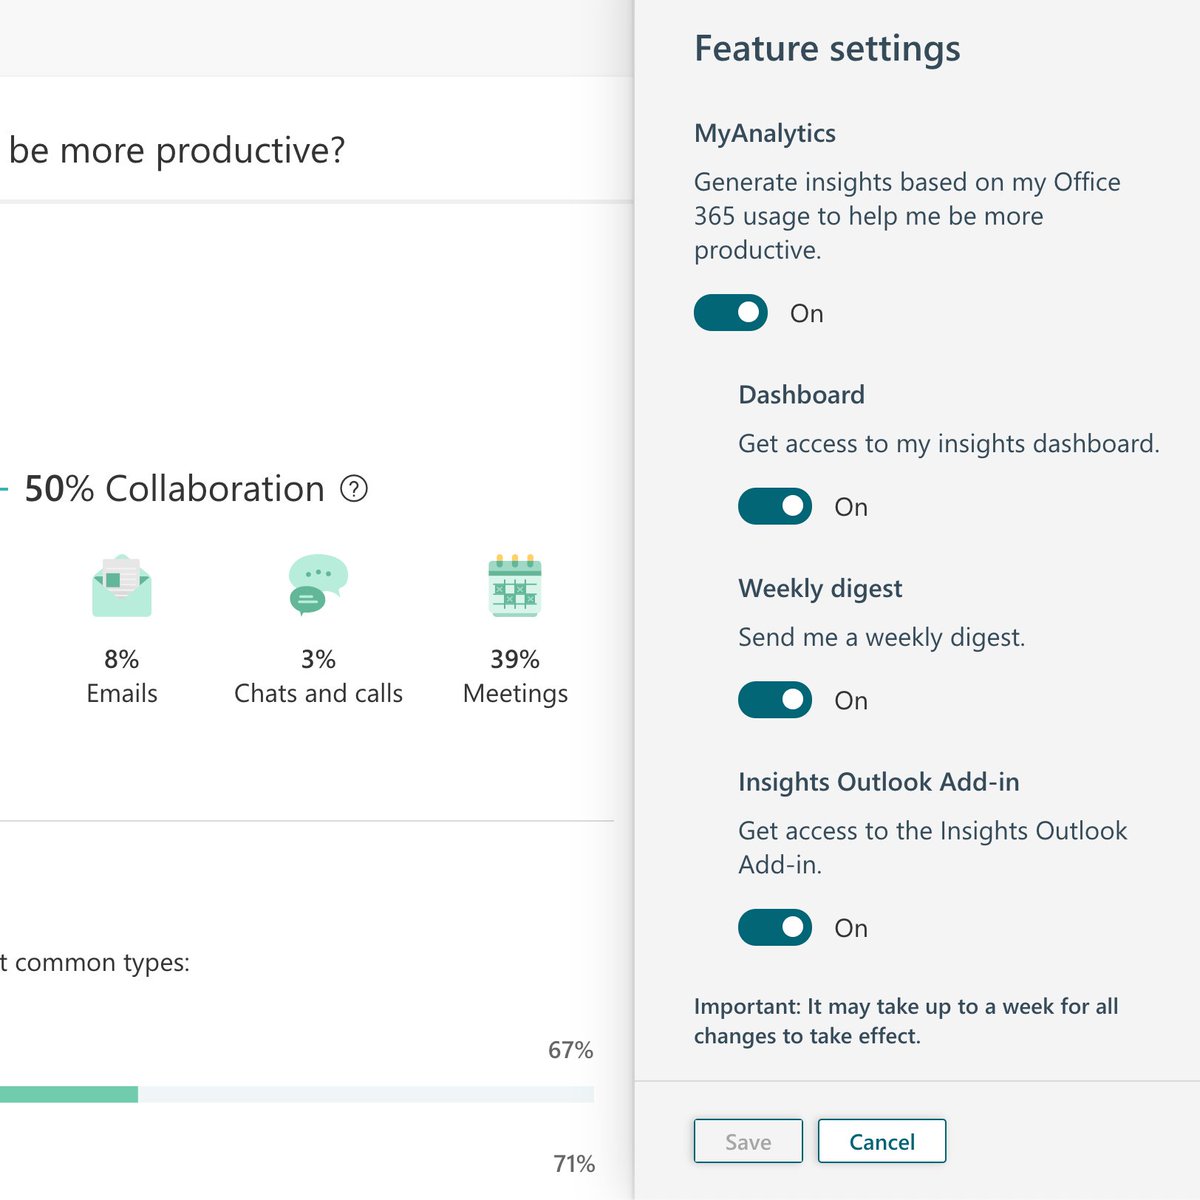The height and width of the screenshot is (1200, 1200).
Task: Click the Meetings label
Action: [x=515, y=694]
